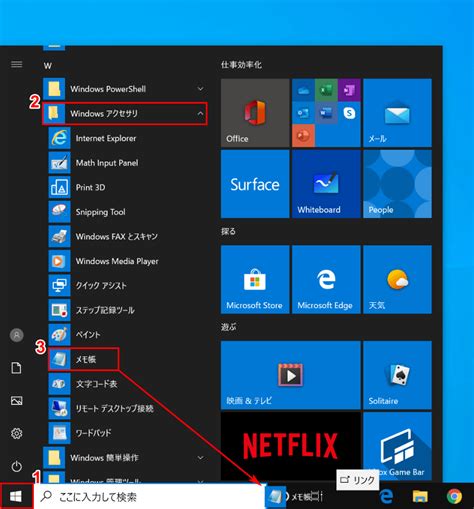The image size is (474, 509).
Task: Jump to letter W section header
Action: (48, 66)
